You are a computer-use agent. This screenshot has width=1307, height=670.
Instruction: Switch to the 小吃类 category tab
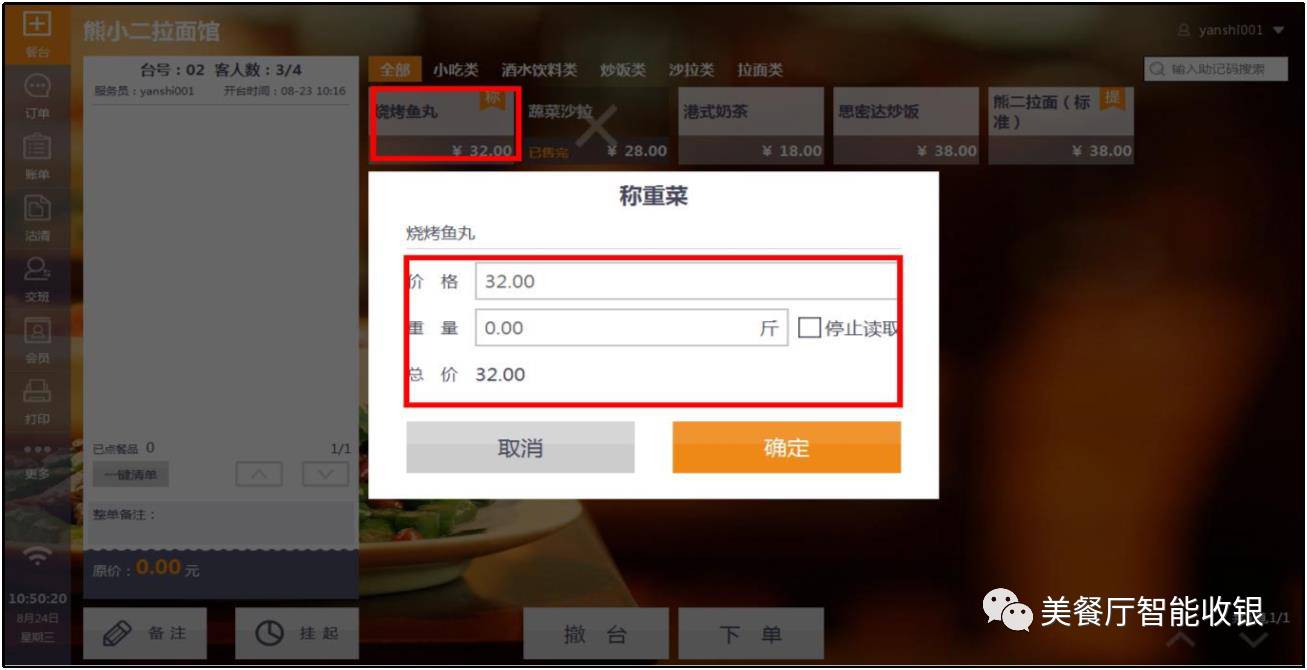click(x=455, y=70)
